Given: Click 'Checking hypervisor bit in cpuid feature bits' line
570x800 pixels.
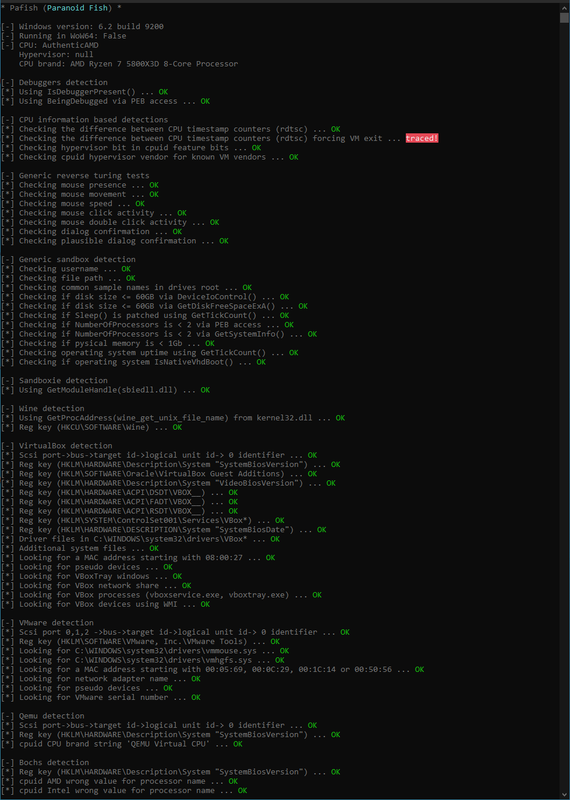Looking at the screenshot, I should [x=131, y=147].
